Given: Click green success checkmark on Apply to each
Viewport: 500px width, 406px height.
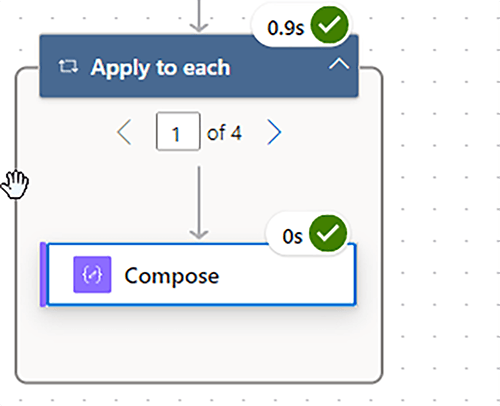Looking at the screenshot, I should [x=329, y=25].
